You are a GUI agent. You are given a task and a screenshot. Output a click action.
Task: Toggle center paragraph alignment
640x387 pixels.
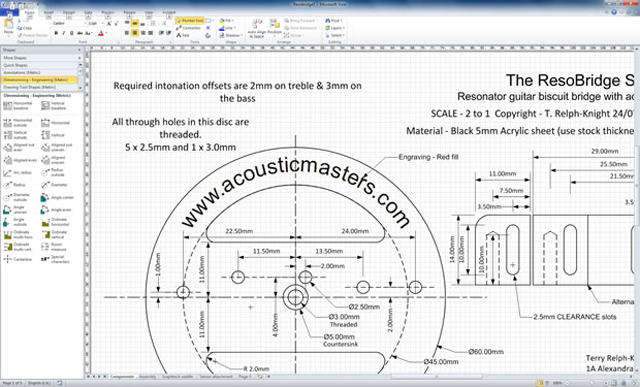pyautogui.click(x=135, y=33)
